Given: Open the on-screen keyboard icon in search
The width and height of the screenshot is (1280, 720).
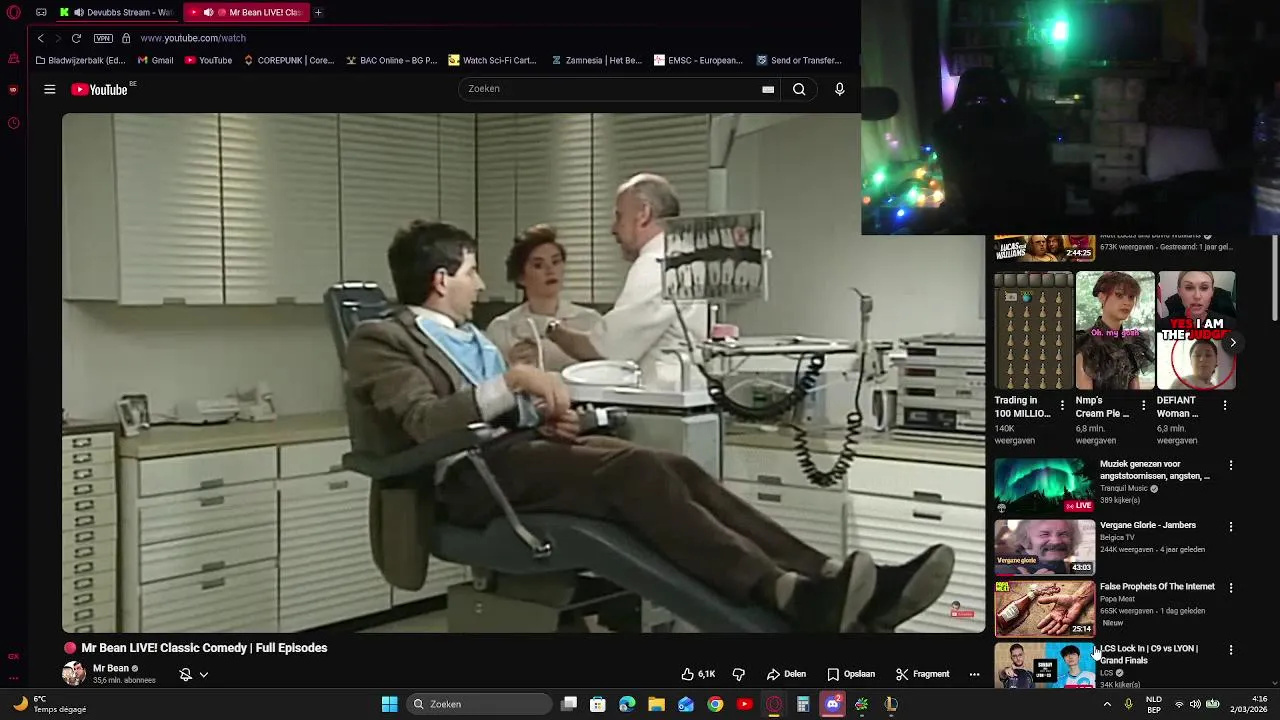Looking at the screenshot, I should (768, 89).
